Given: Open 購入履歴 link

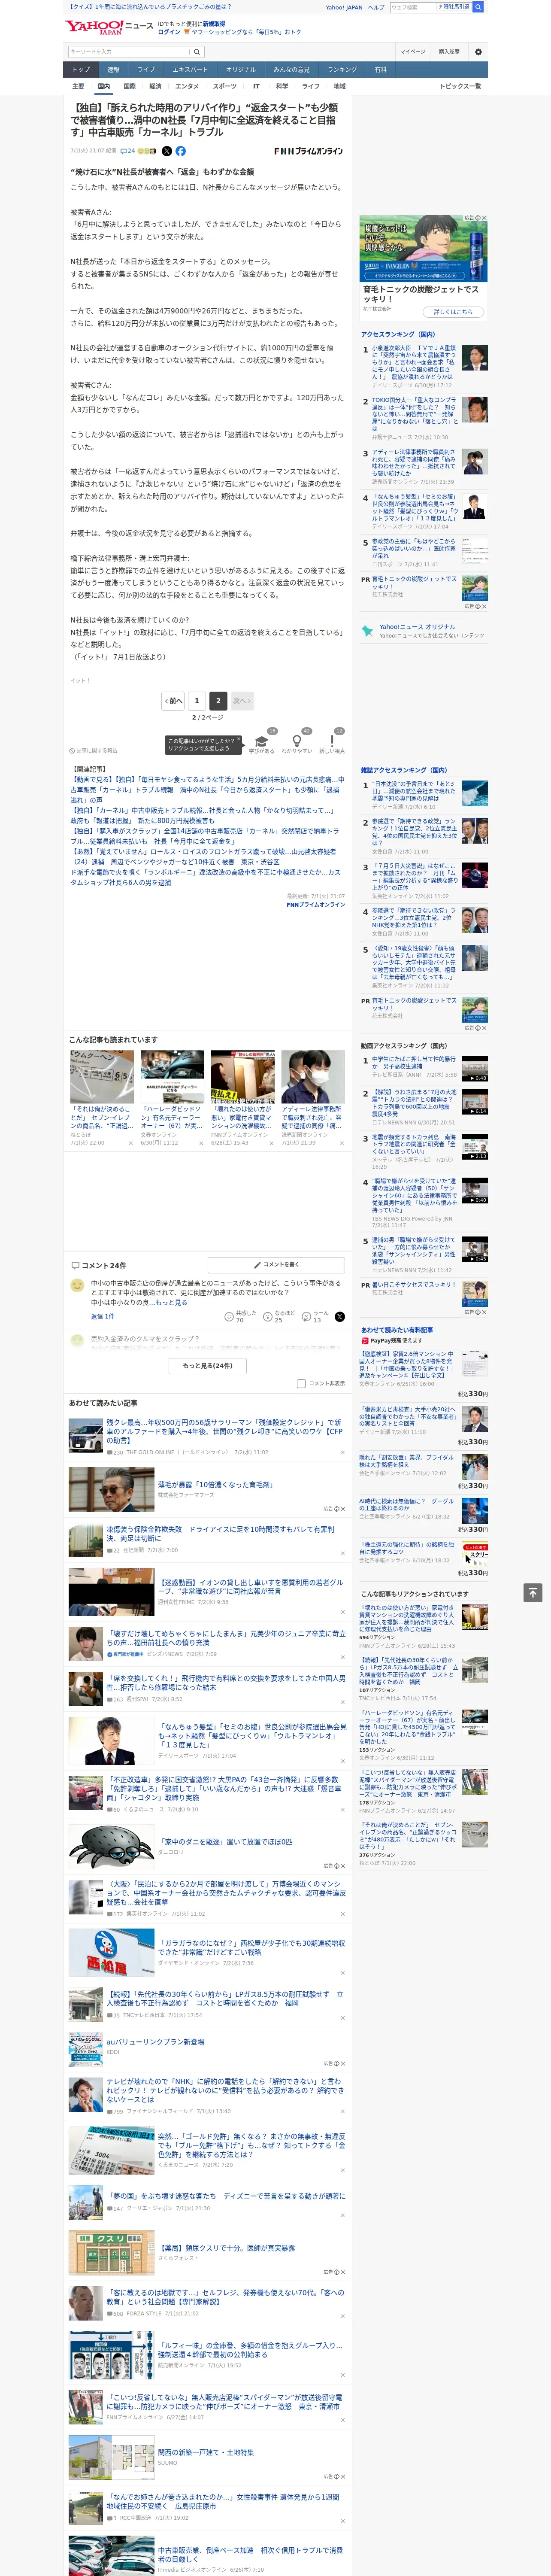Looking at the screenshot, I should pyautogui.click(x=449, y=52).
